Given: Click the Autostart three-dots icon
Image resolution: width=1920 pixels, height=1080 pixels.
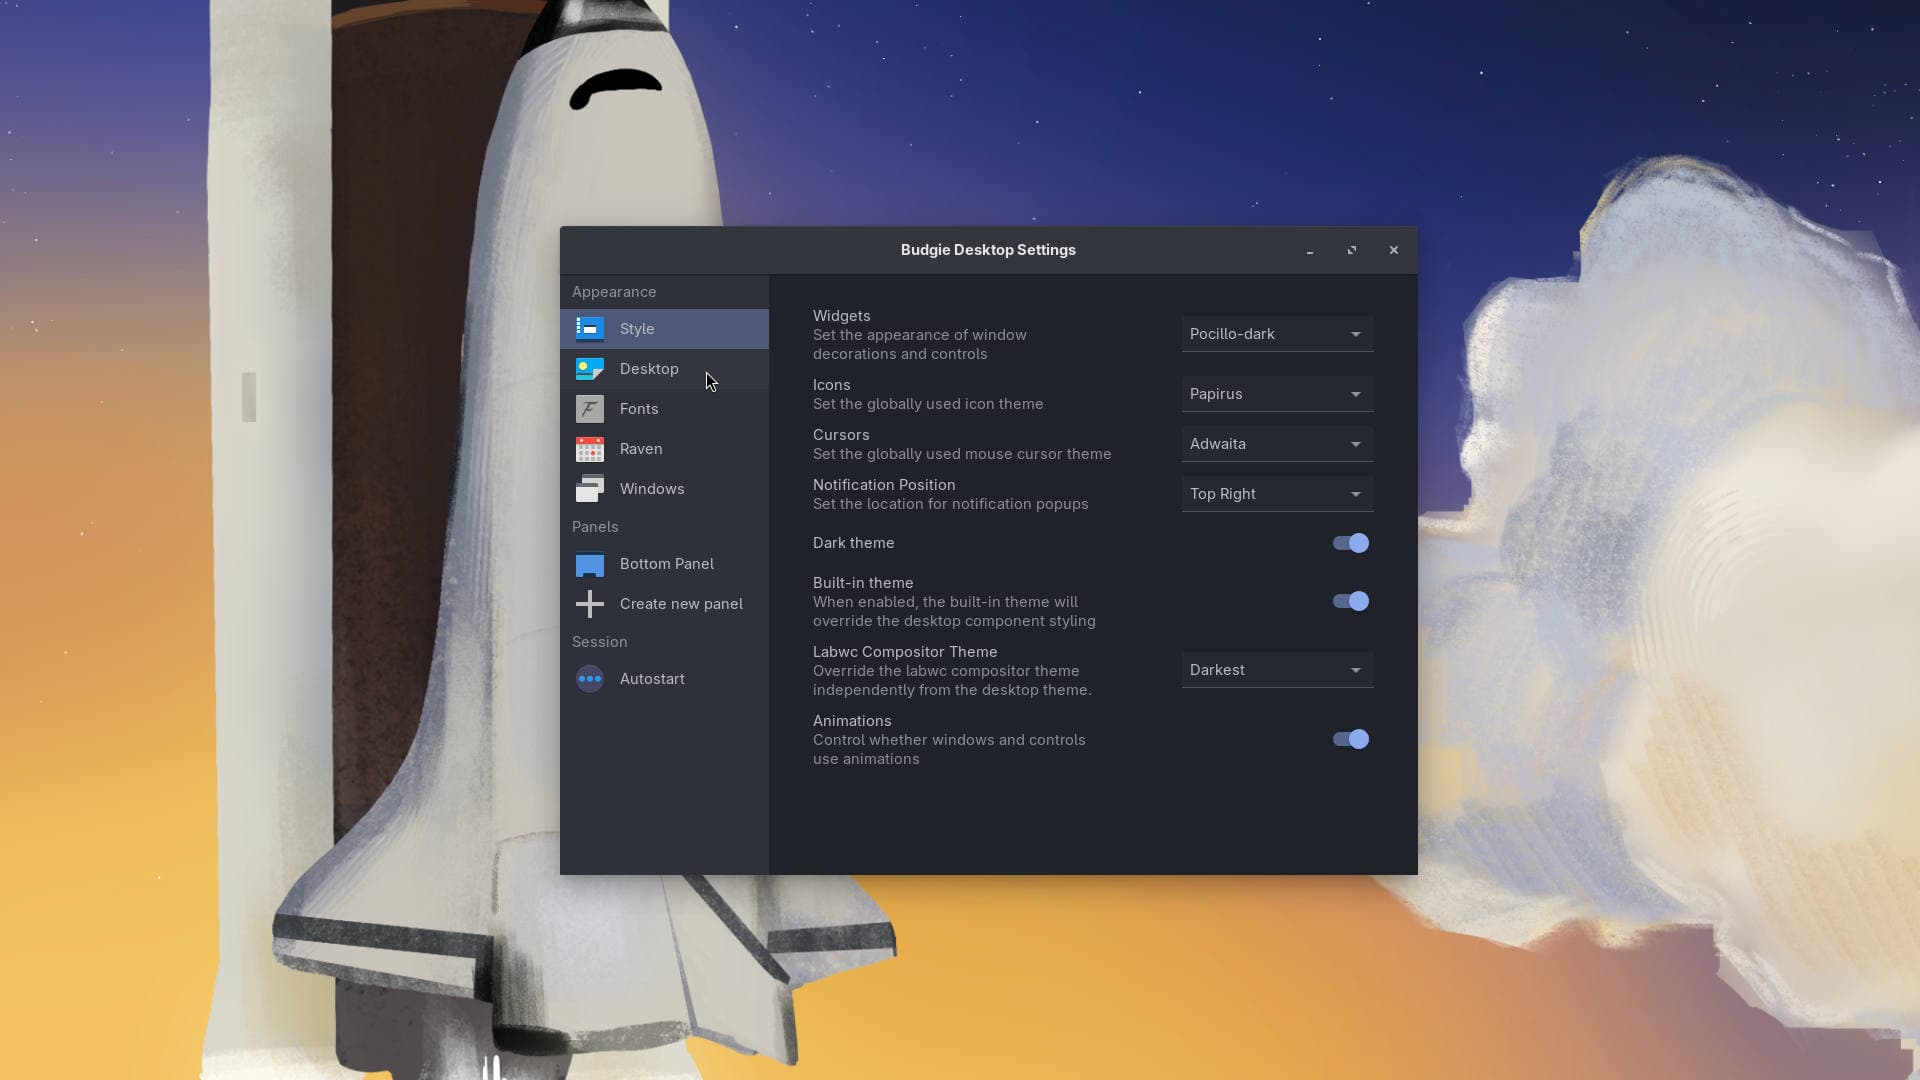Looking at the screenshot, I should (x=590, y=679).
